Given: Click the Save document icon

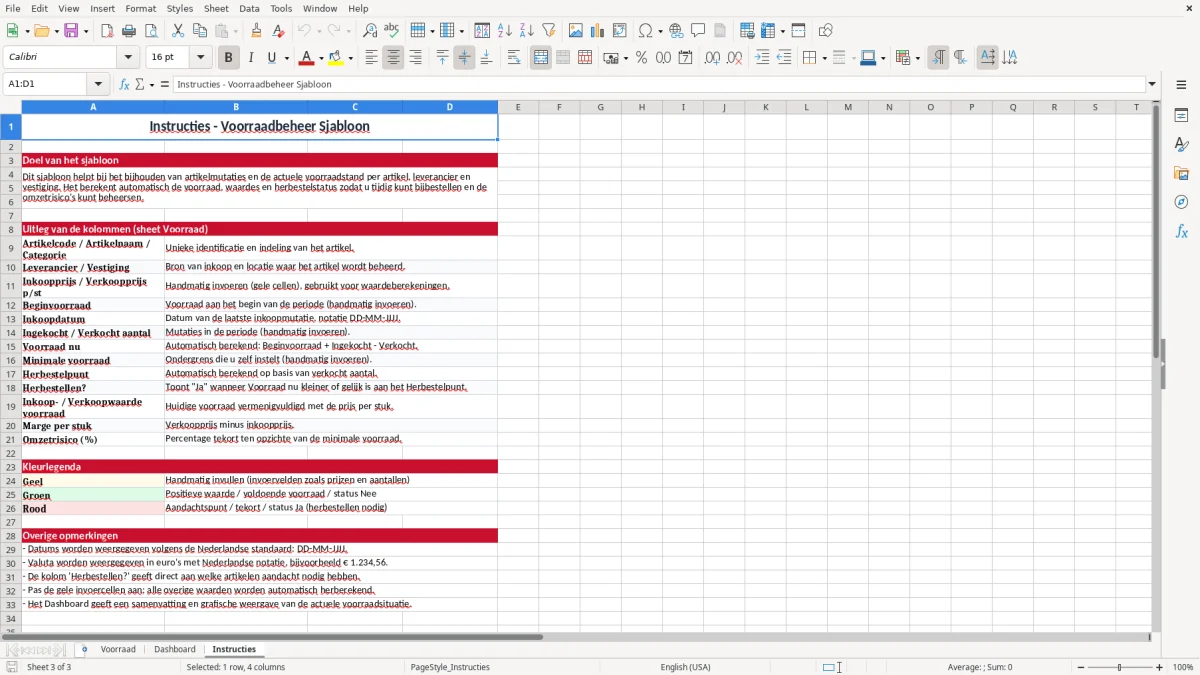Looking at the screenshot, I should click(71, 31).
